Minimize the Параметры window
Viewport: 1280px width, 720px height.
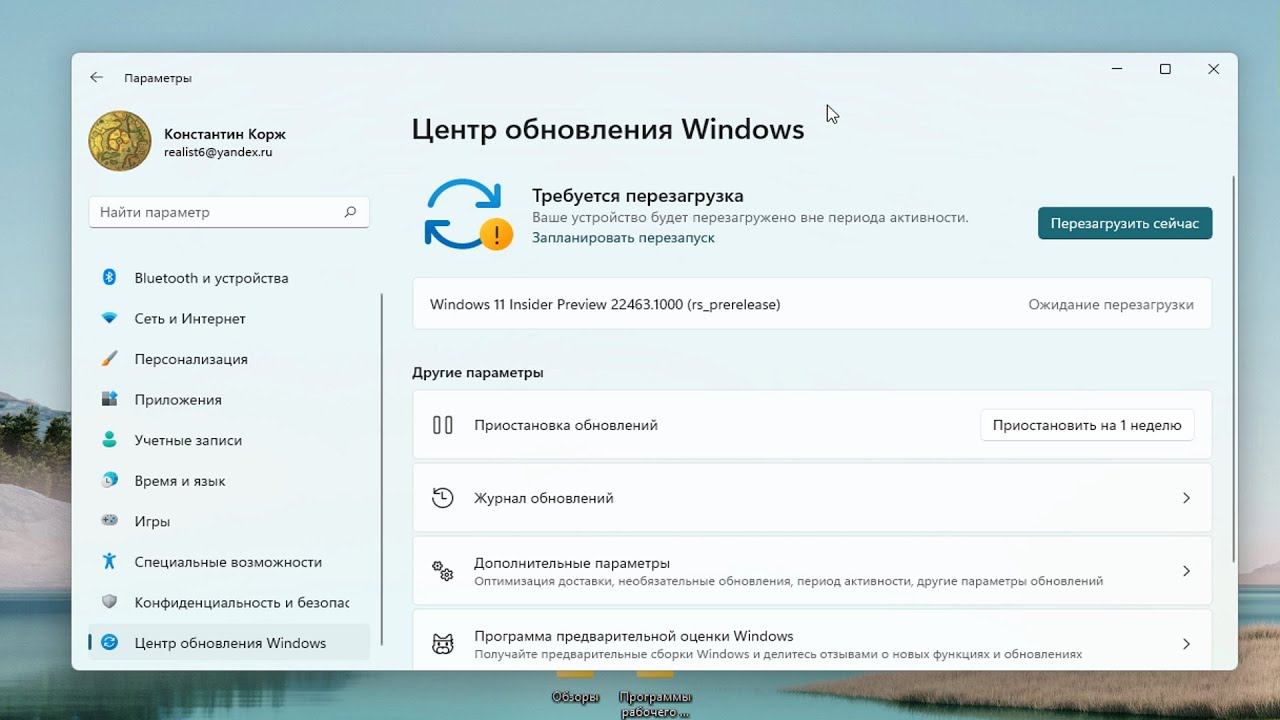pos(1117,69)
